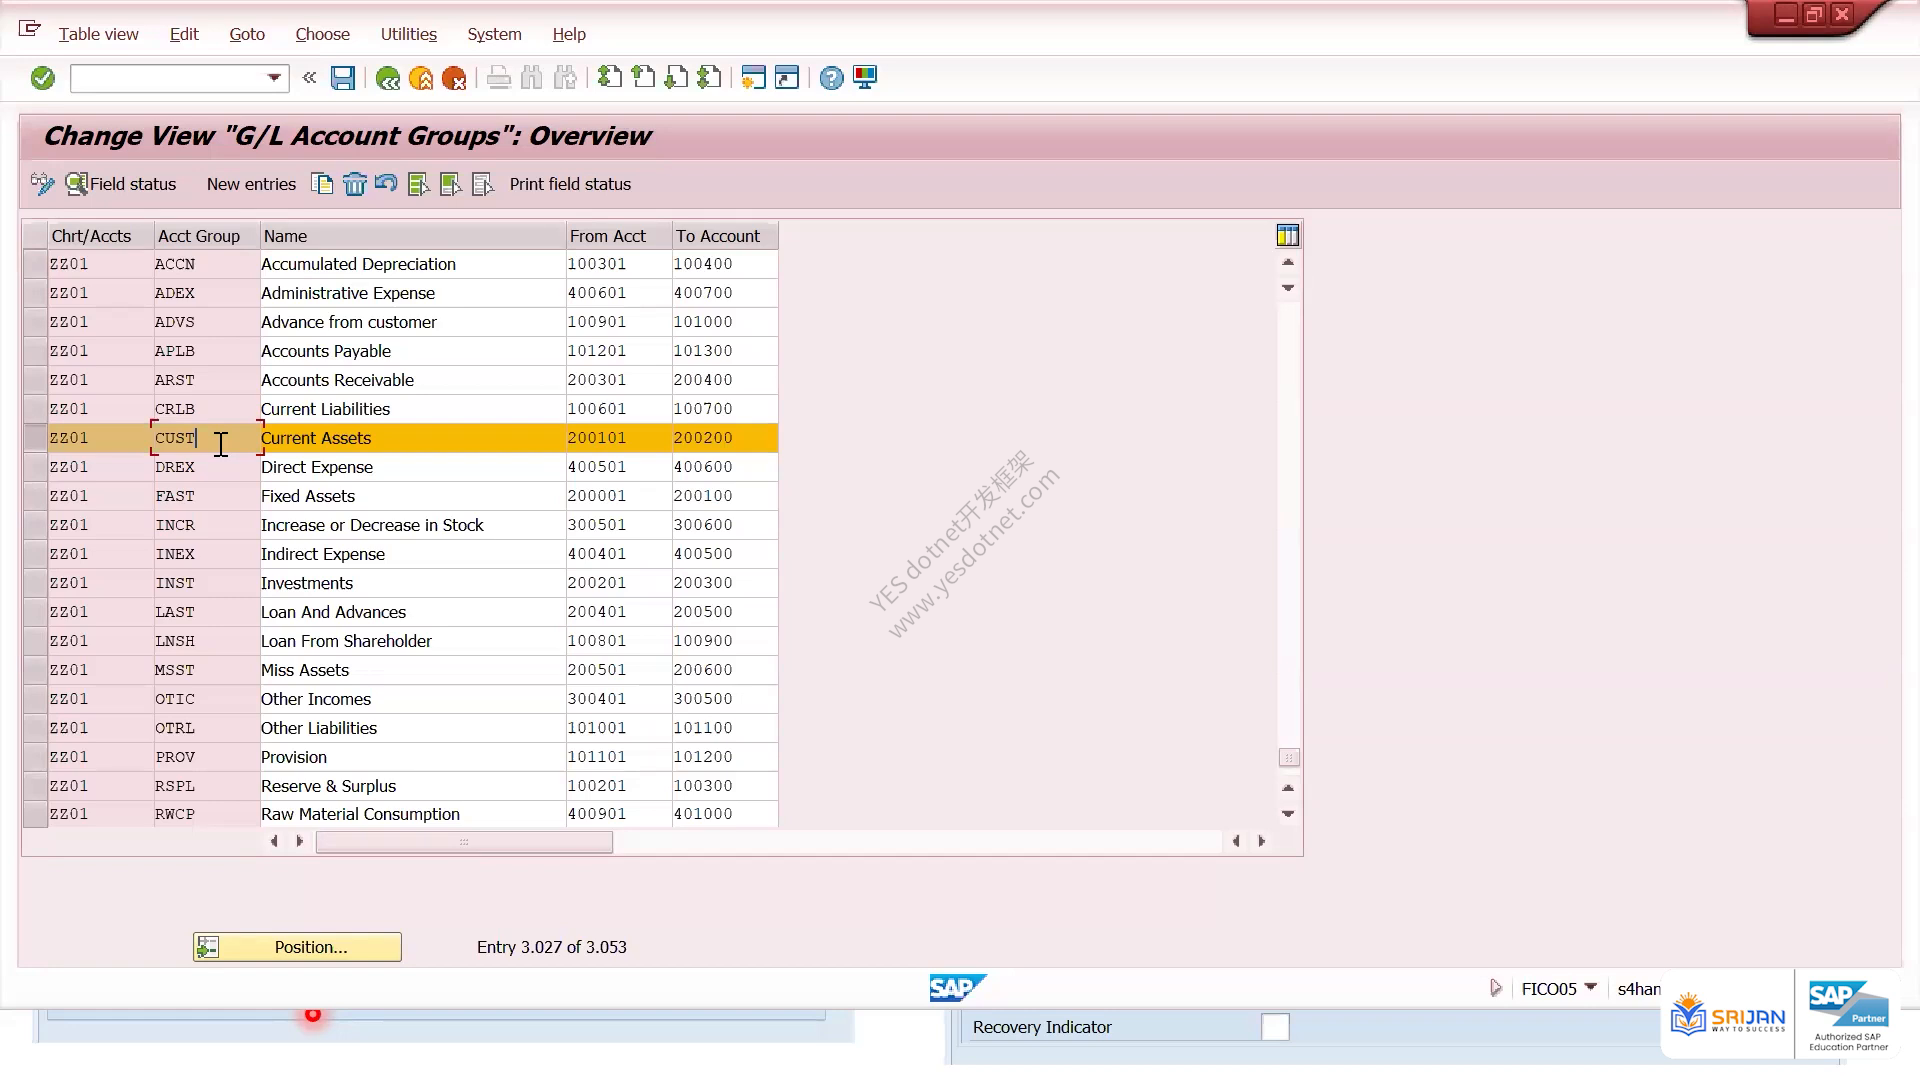
Task: Toggle the Recovery Indicator checkbox
Action: 1275,1027
